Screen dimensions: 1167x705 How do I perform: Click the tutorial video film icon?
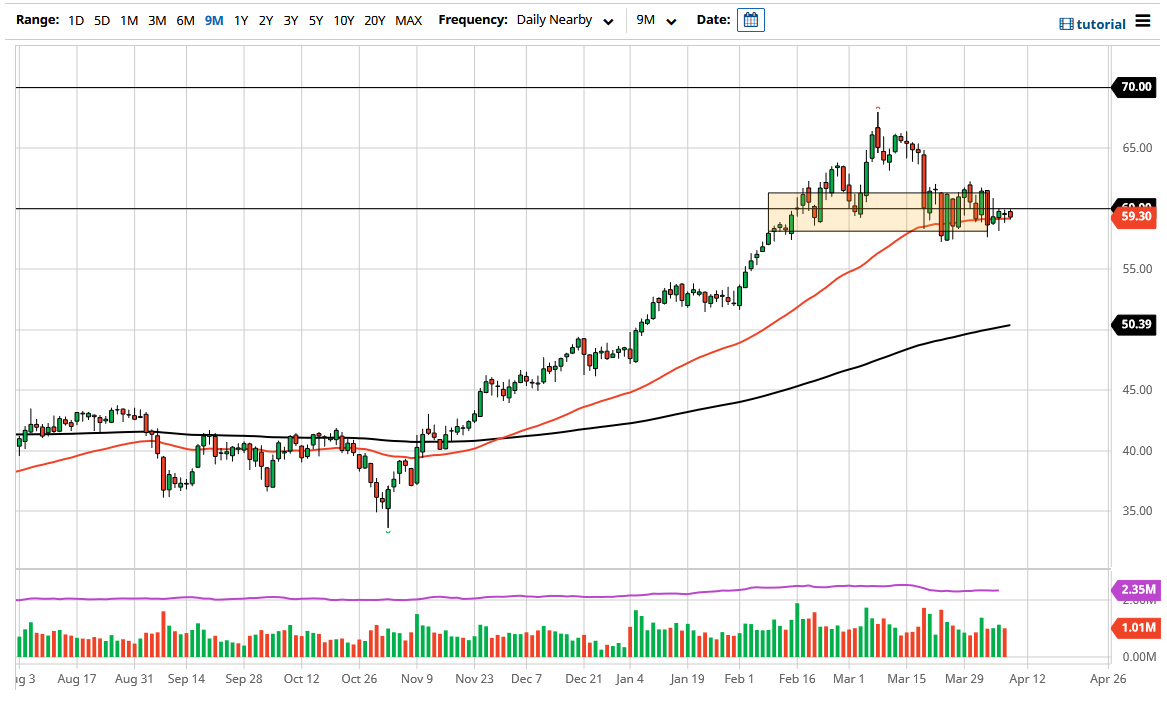pos(1069,24)
